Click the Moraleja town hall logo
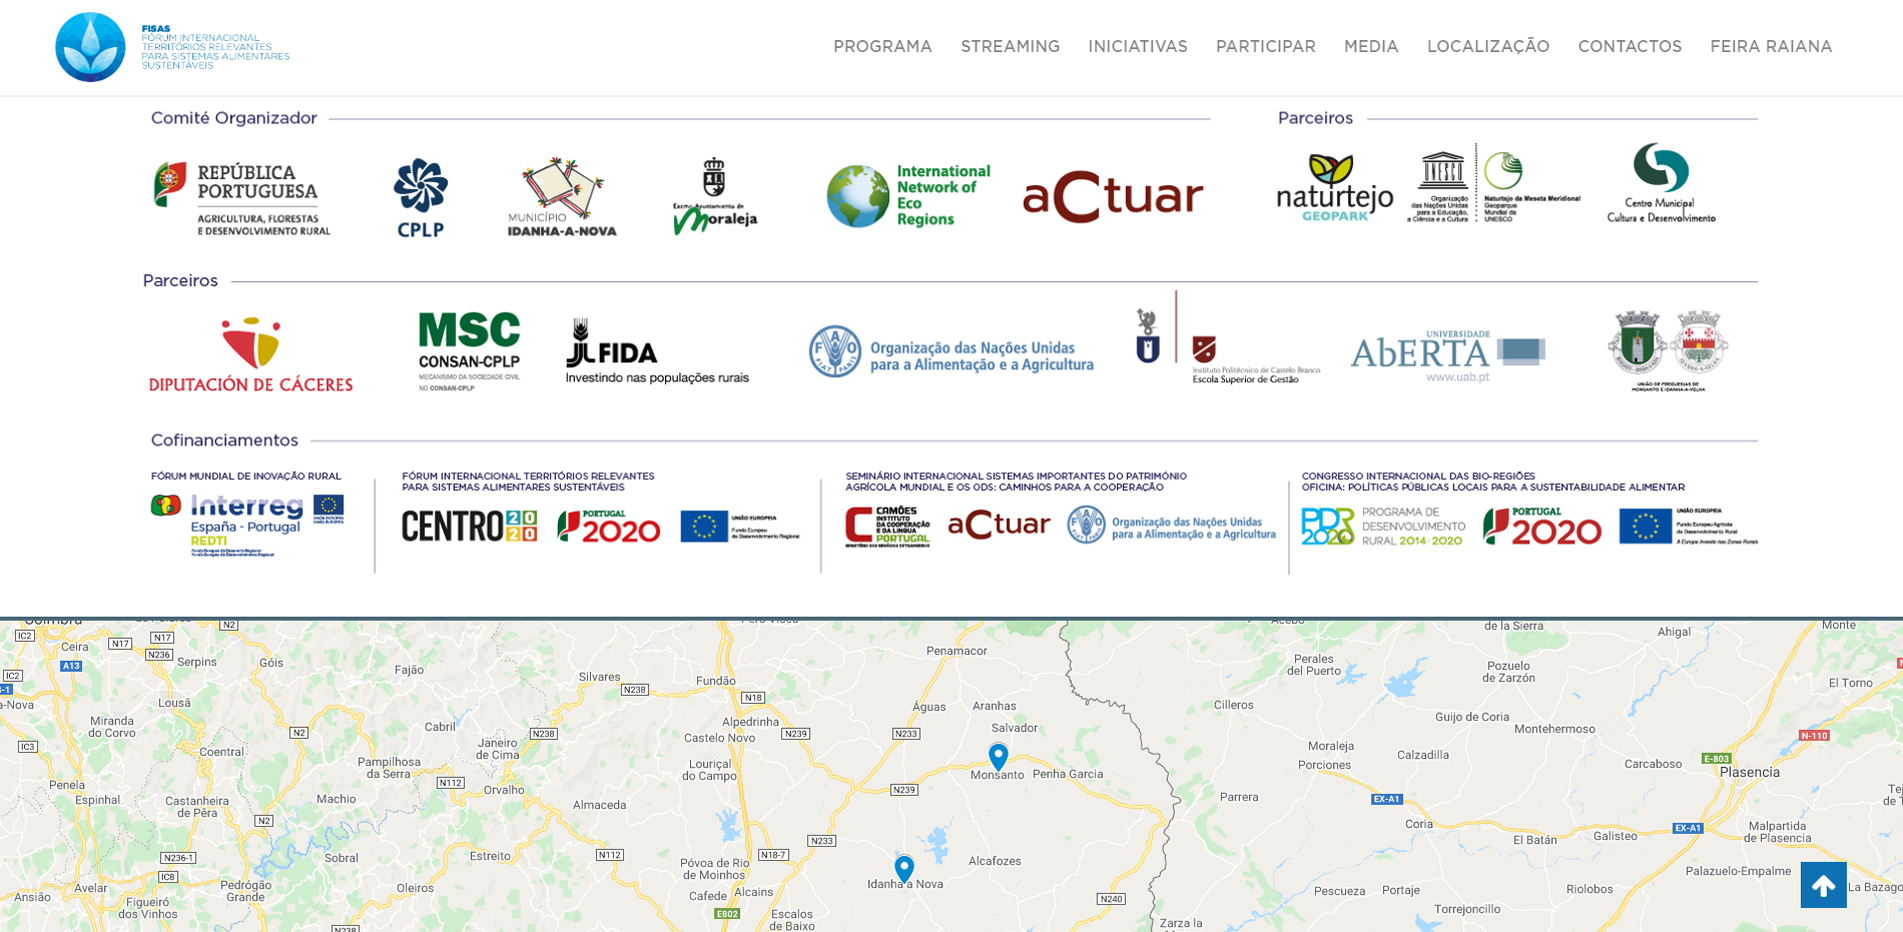Image resolution: width=1903 pixels, height=932 pixels. 714,196
